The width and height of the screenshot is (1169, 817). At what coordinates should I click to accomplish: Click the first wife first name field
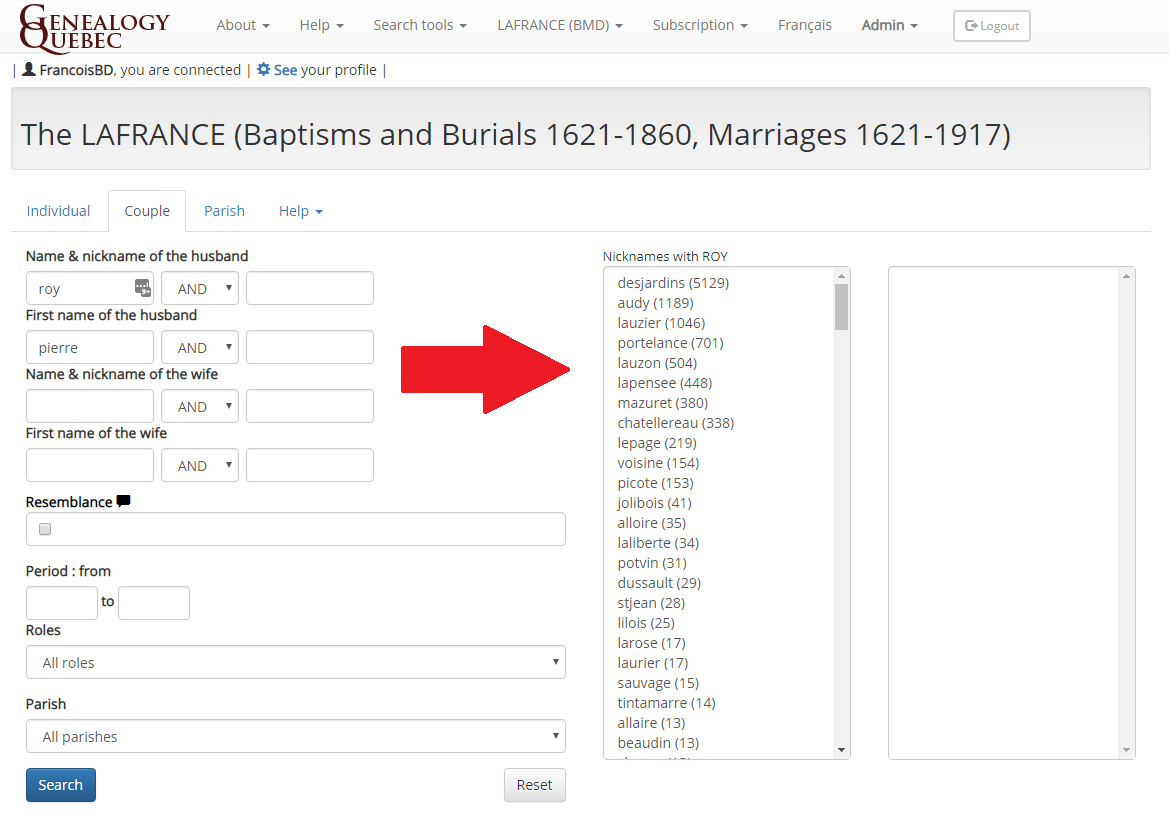89,465
